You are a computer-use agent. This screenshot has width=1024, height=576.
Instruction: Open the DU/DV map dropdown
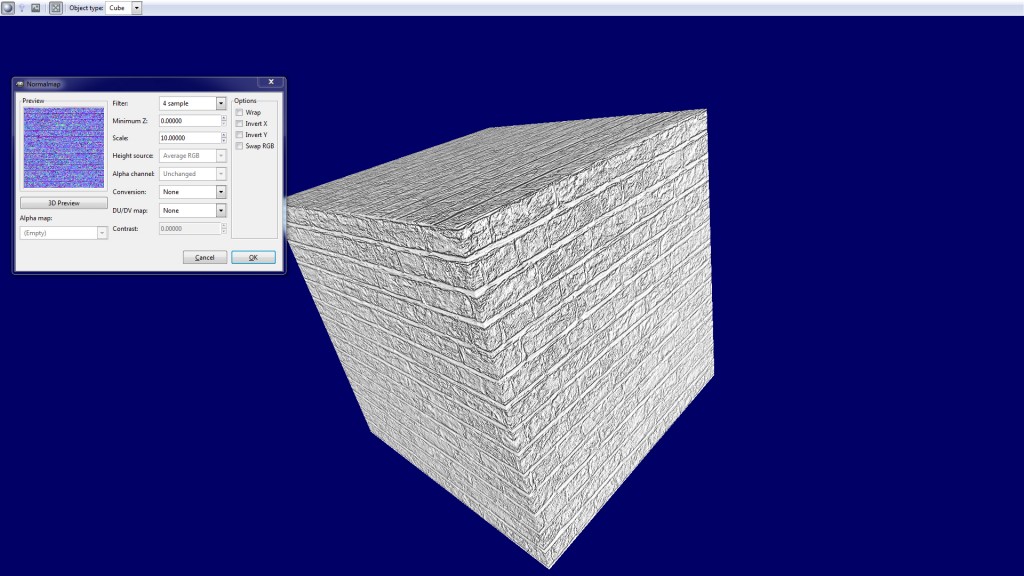(x=193, y=210)
